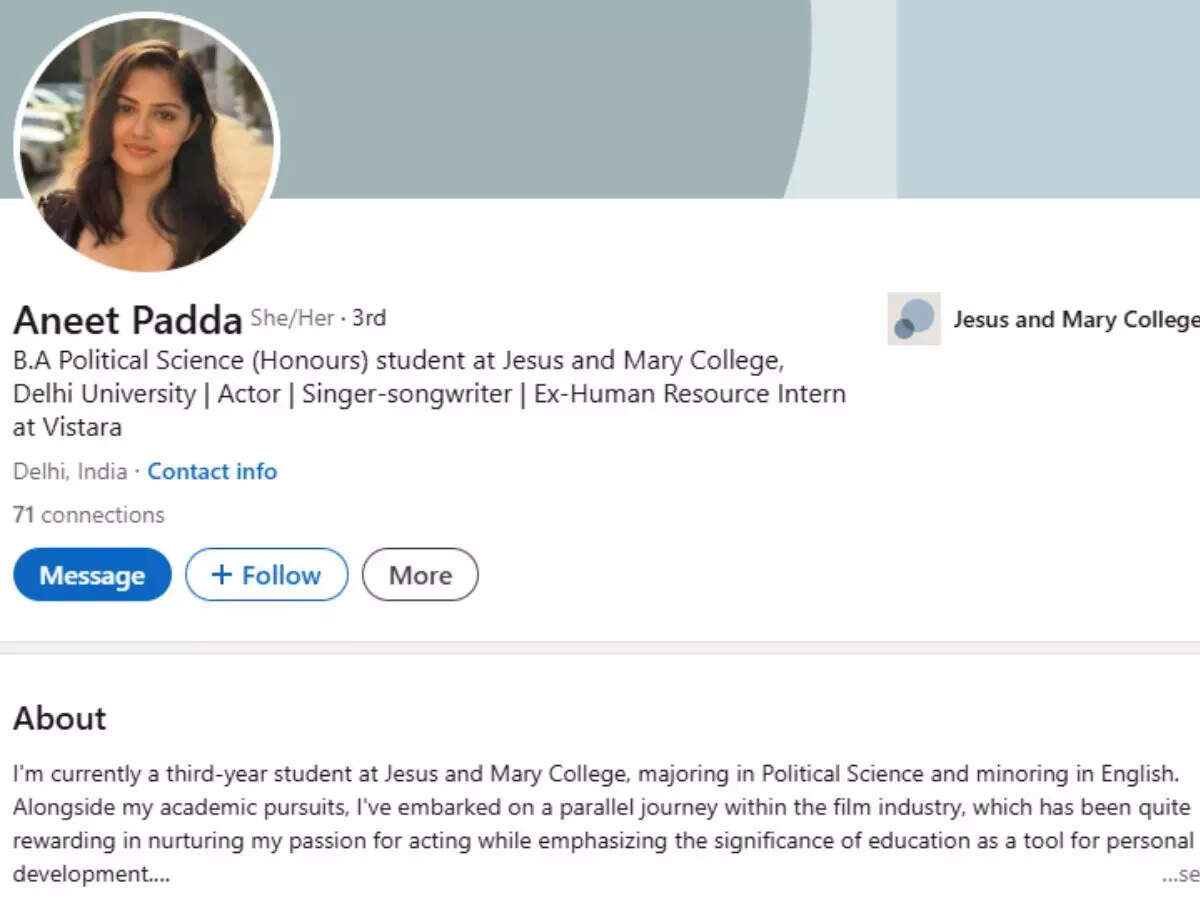Screen dimensions: 1200x900
Task: Message Aneet Padda
Action: [x=92, y=575]
